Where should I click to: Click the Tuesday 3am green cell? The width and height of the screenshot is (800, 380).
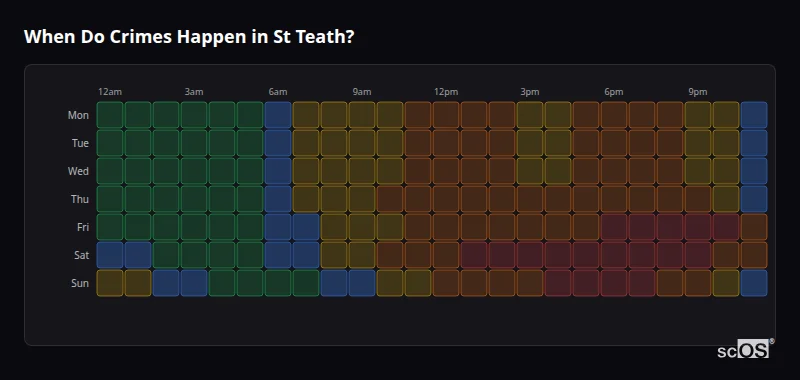pyautogui.click(x=194, y=143)
